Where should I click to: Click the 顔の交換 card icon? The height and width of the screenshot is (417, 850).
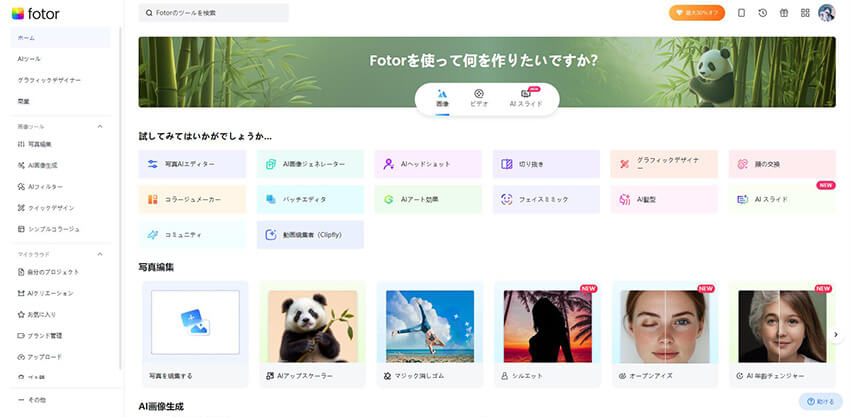743,164
